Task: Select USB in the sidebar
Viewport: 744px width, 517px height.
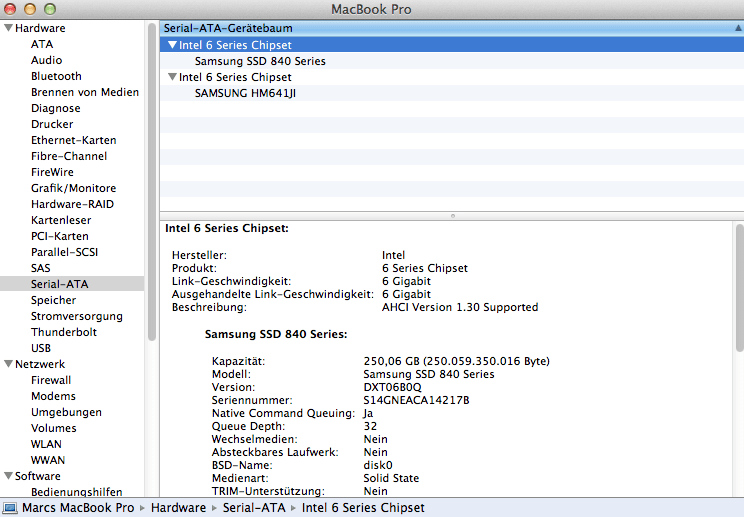Action: pos(41,348)
